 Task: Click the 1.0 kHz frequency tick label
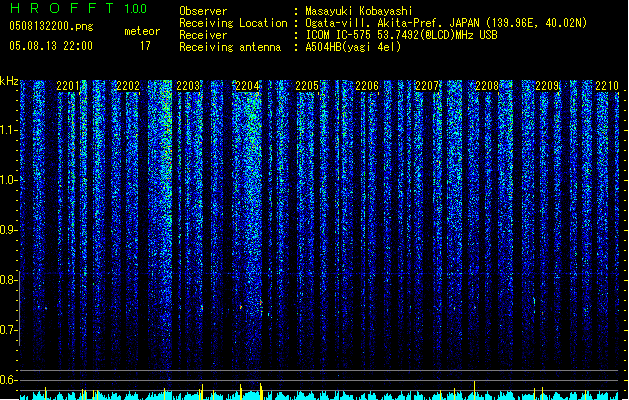point(9,180)
